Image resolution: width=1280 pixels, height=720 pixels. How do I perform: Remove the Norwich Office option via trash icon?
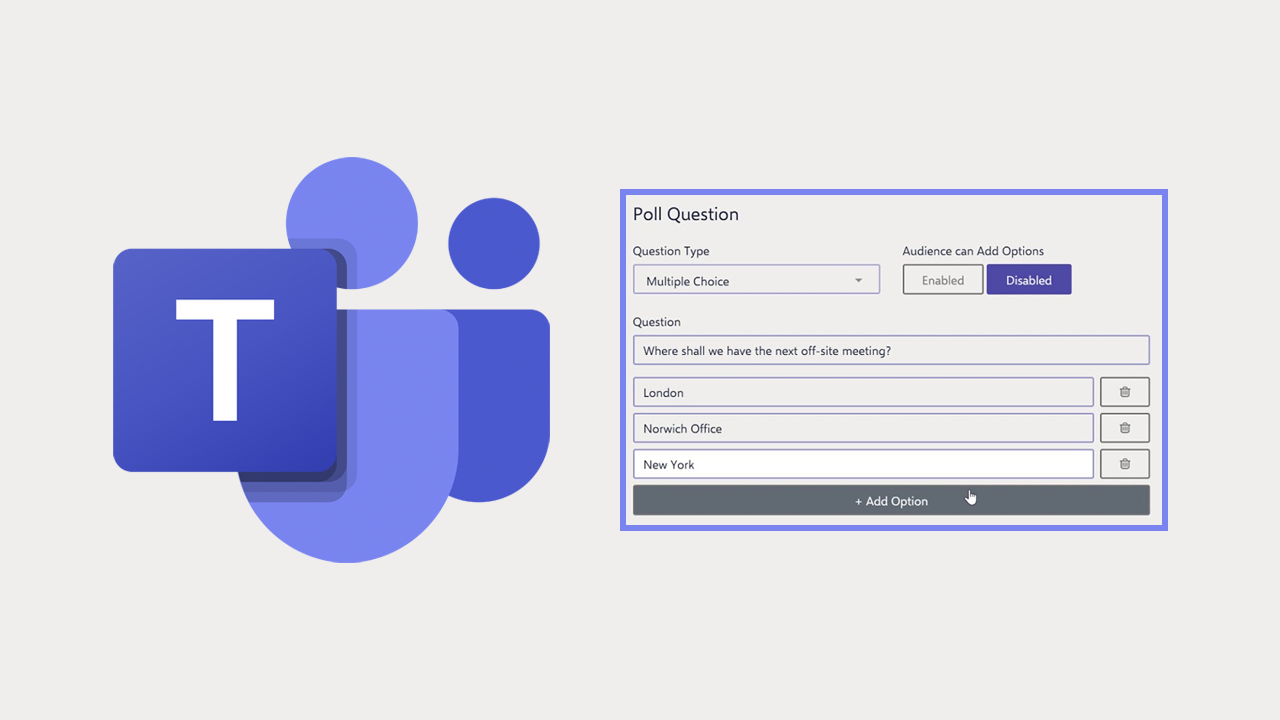coord(1125,428)
